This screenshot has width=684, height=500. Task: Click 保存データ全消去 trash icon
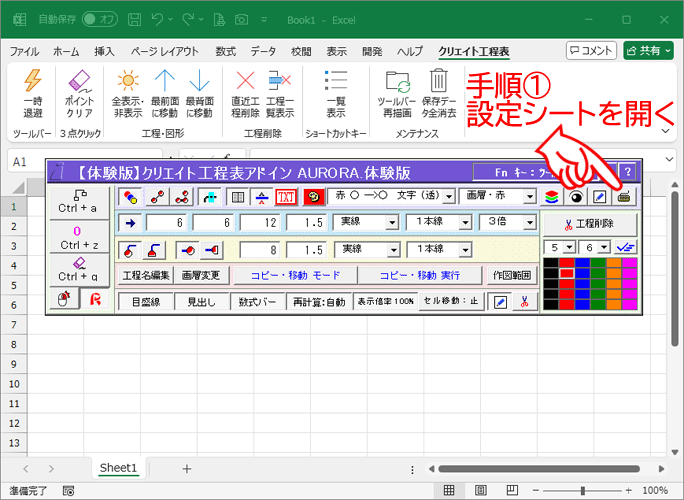438,81
